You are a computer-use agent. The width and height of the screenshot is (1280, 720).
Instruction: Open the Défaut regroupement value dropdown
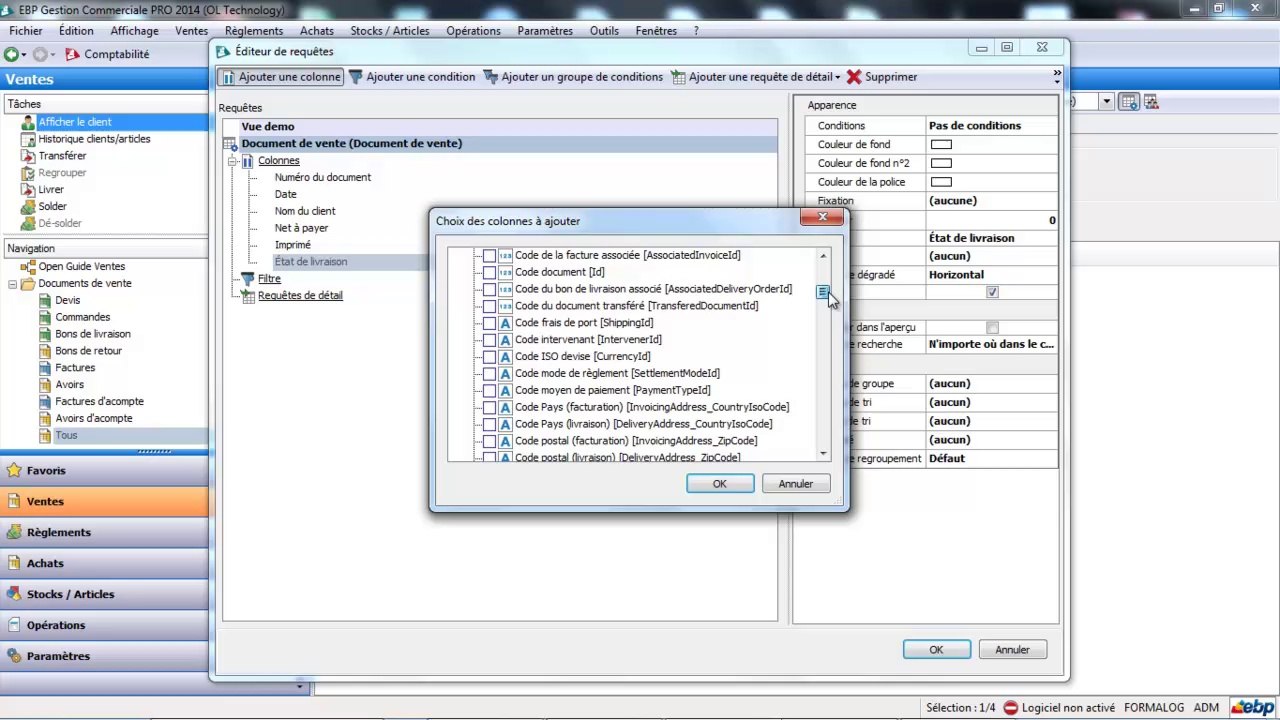[991, 459]
